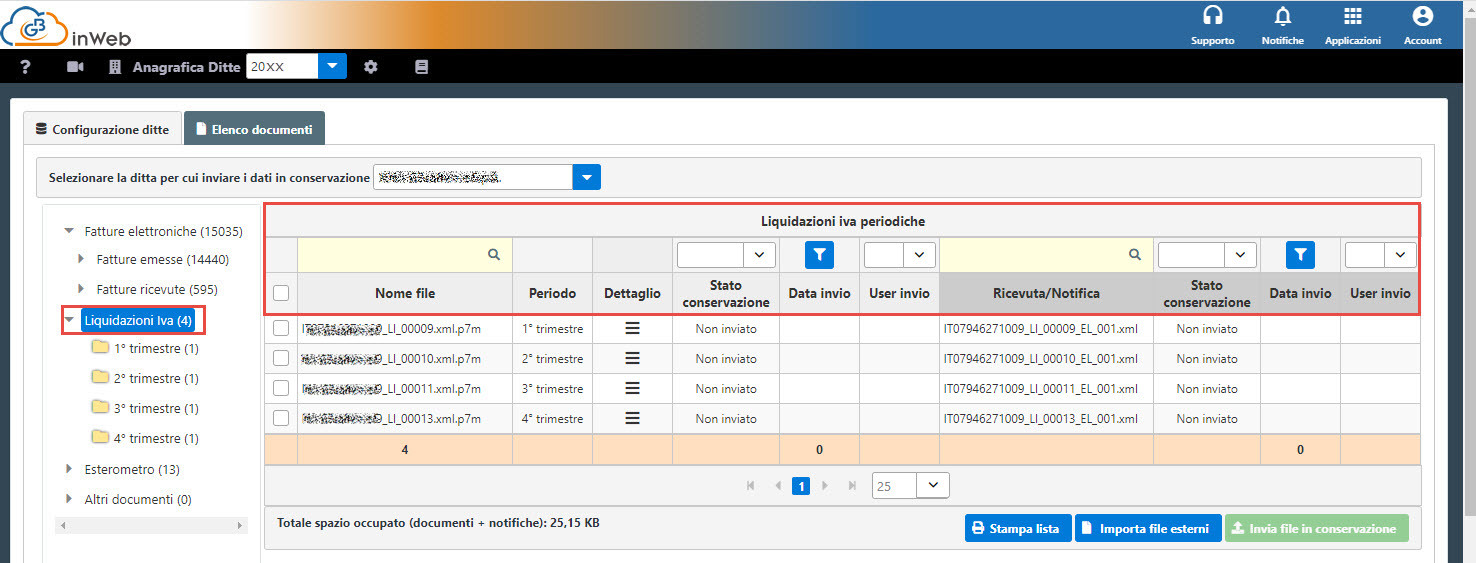This screenshot has height=563, width=1476.
Task: Click the Stampa lista button
Action: (1018, 528)
